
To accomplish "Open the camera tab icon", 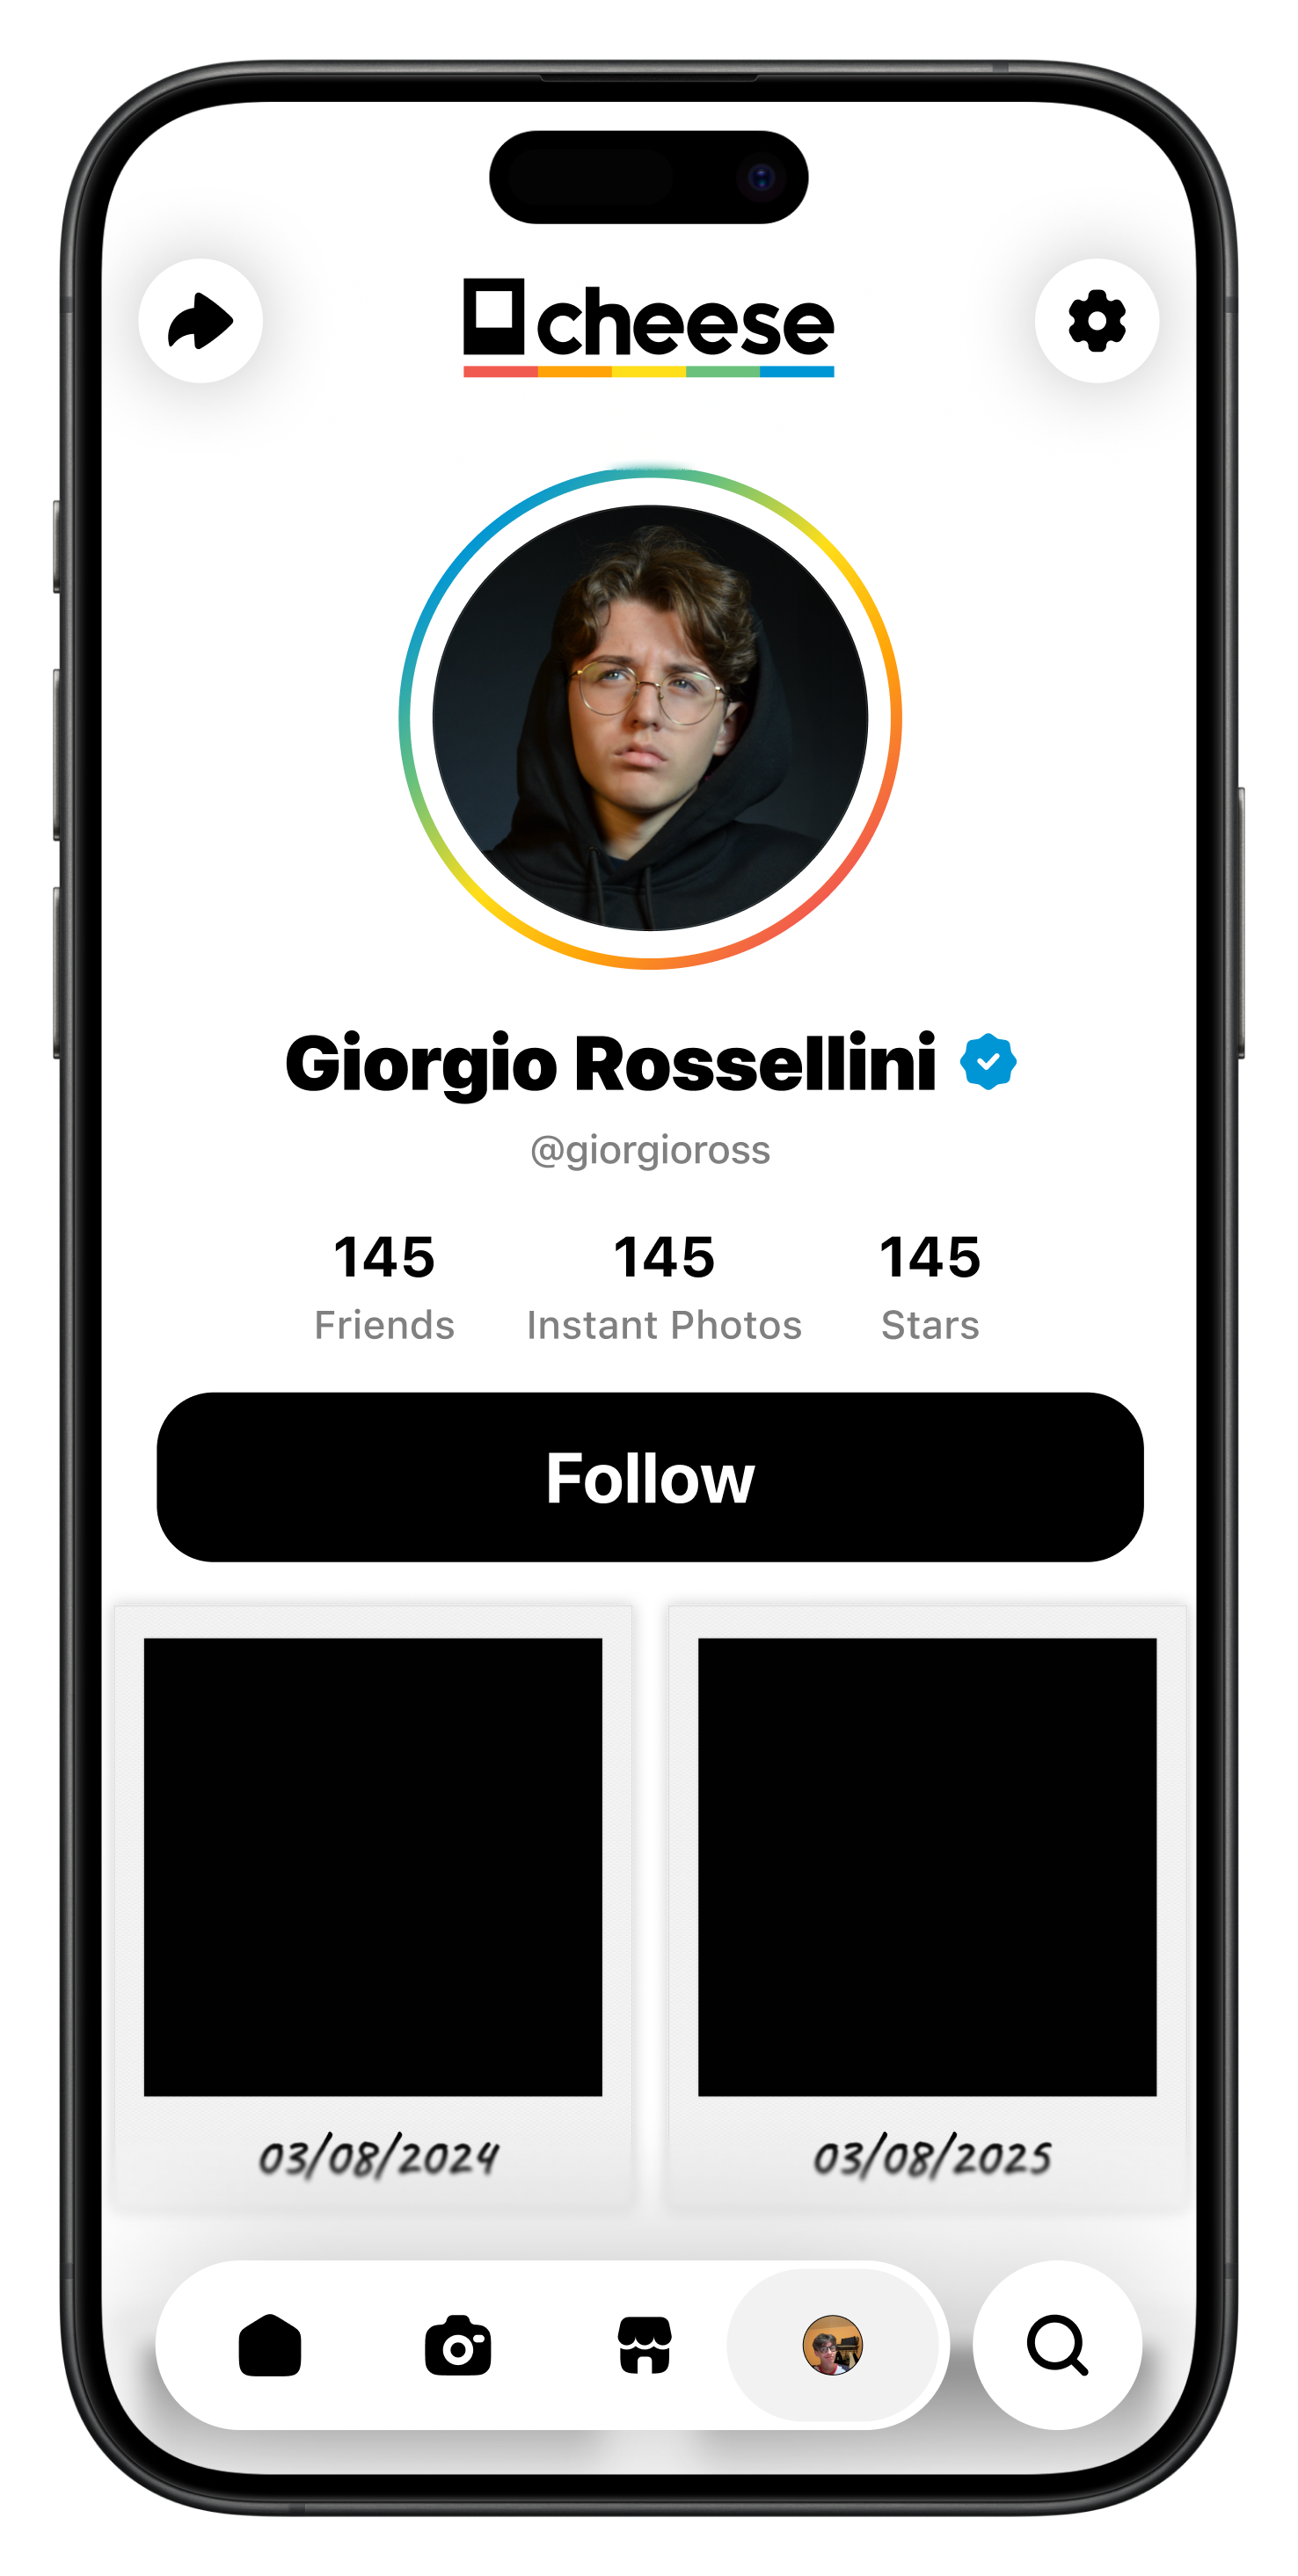I will tap(458, 2345).
